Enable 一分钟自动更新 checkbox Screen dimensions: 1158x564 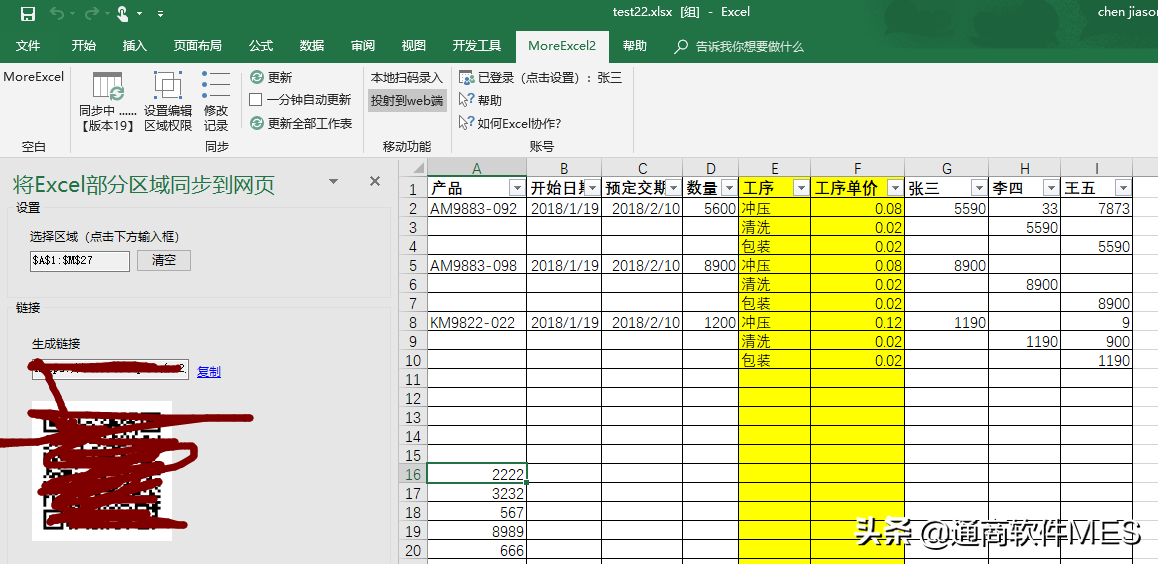(x=256, y=100)
